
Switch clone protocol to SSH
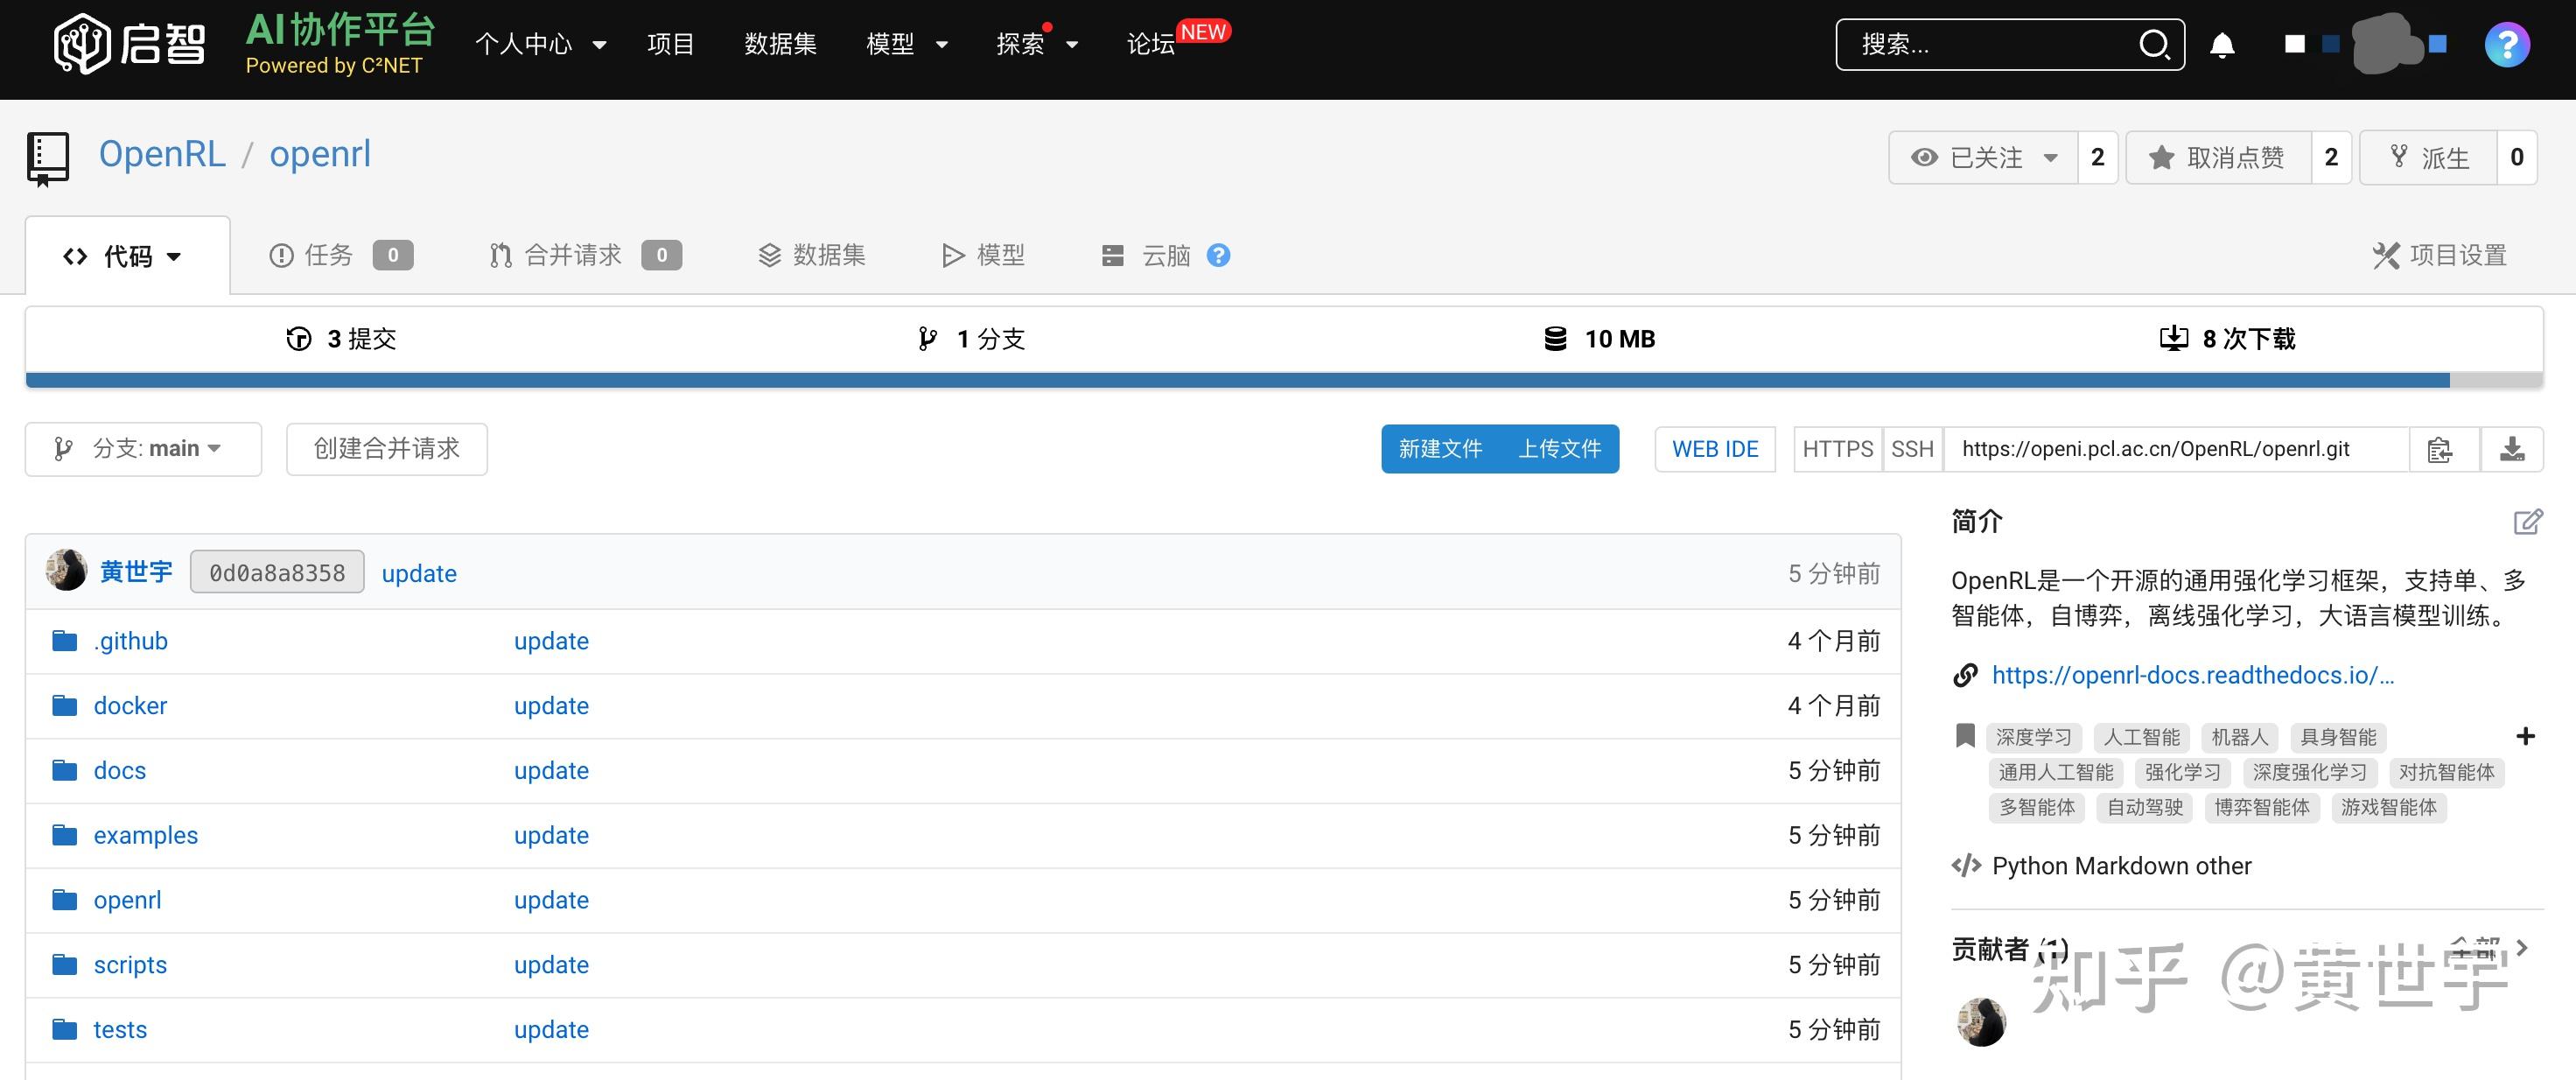[1912, 449]
